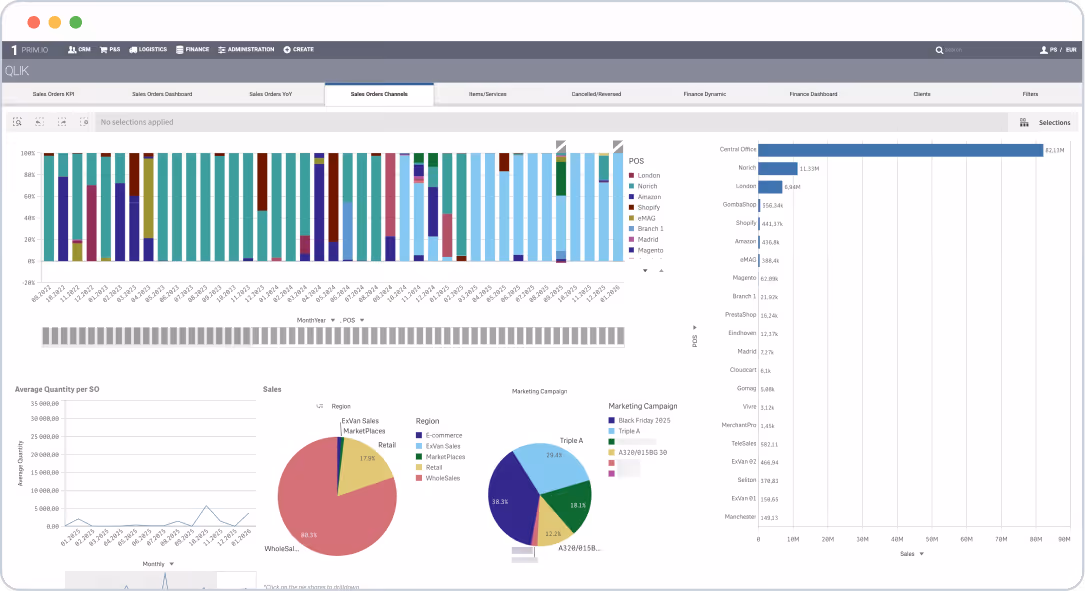Click the smart search selections icon

[x=17, y=122]
